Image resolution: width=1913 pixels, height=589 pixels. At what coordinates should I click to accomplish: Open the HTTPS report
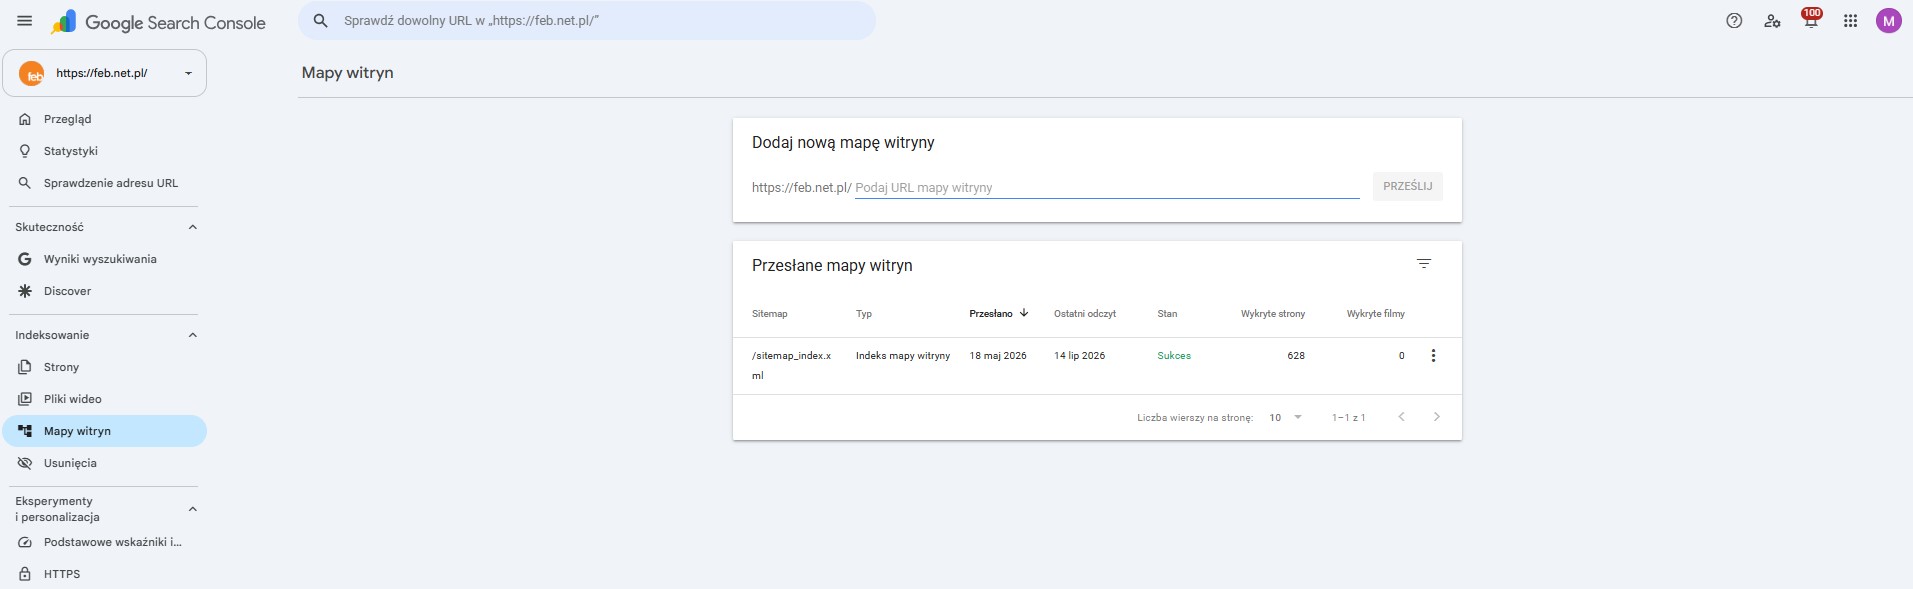(x=104, y=574)
